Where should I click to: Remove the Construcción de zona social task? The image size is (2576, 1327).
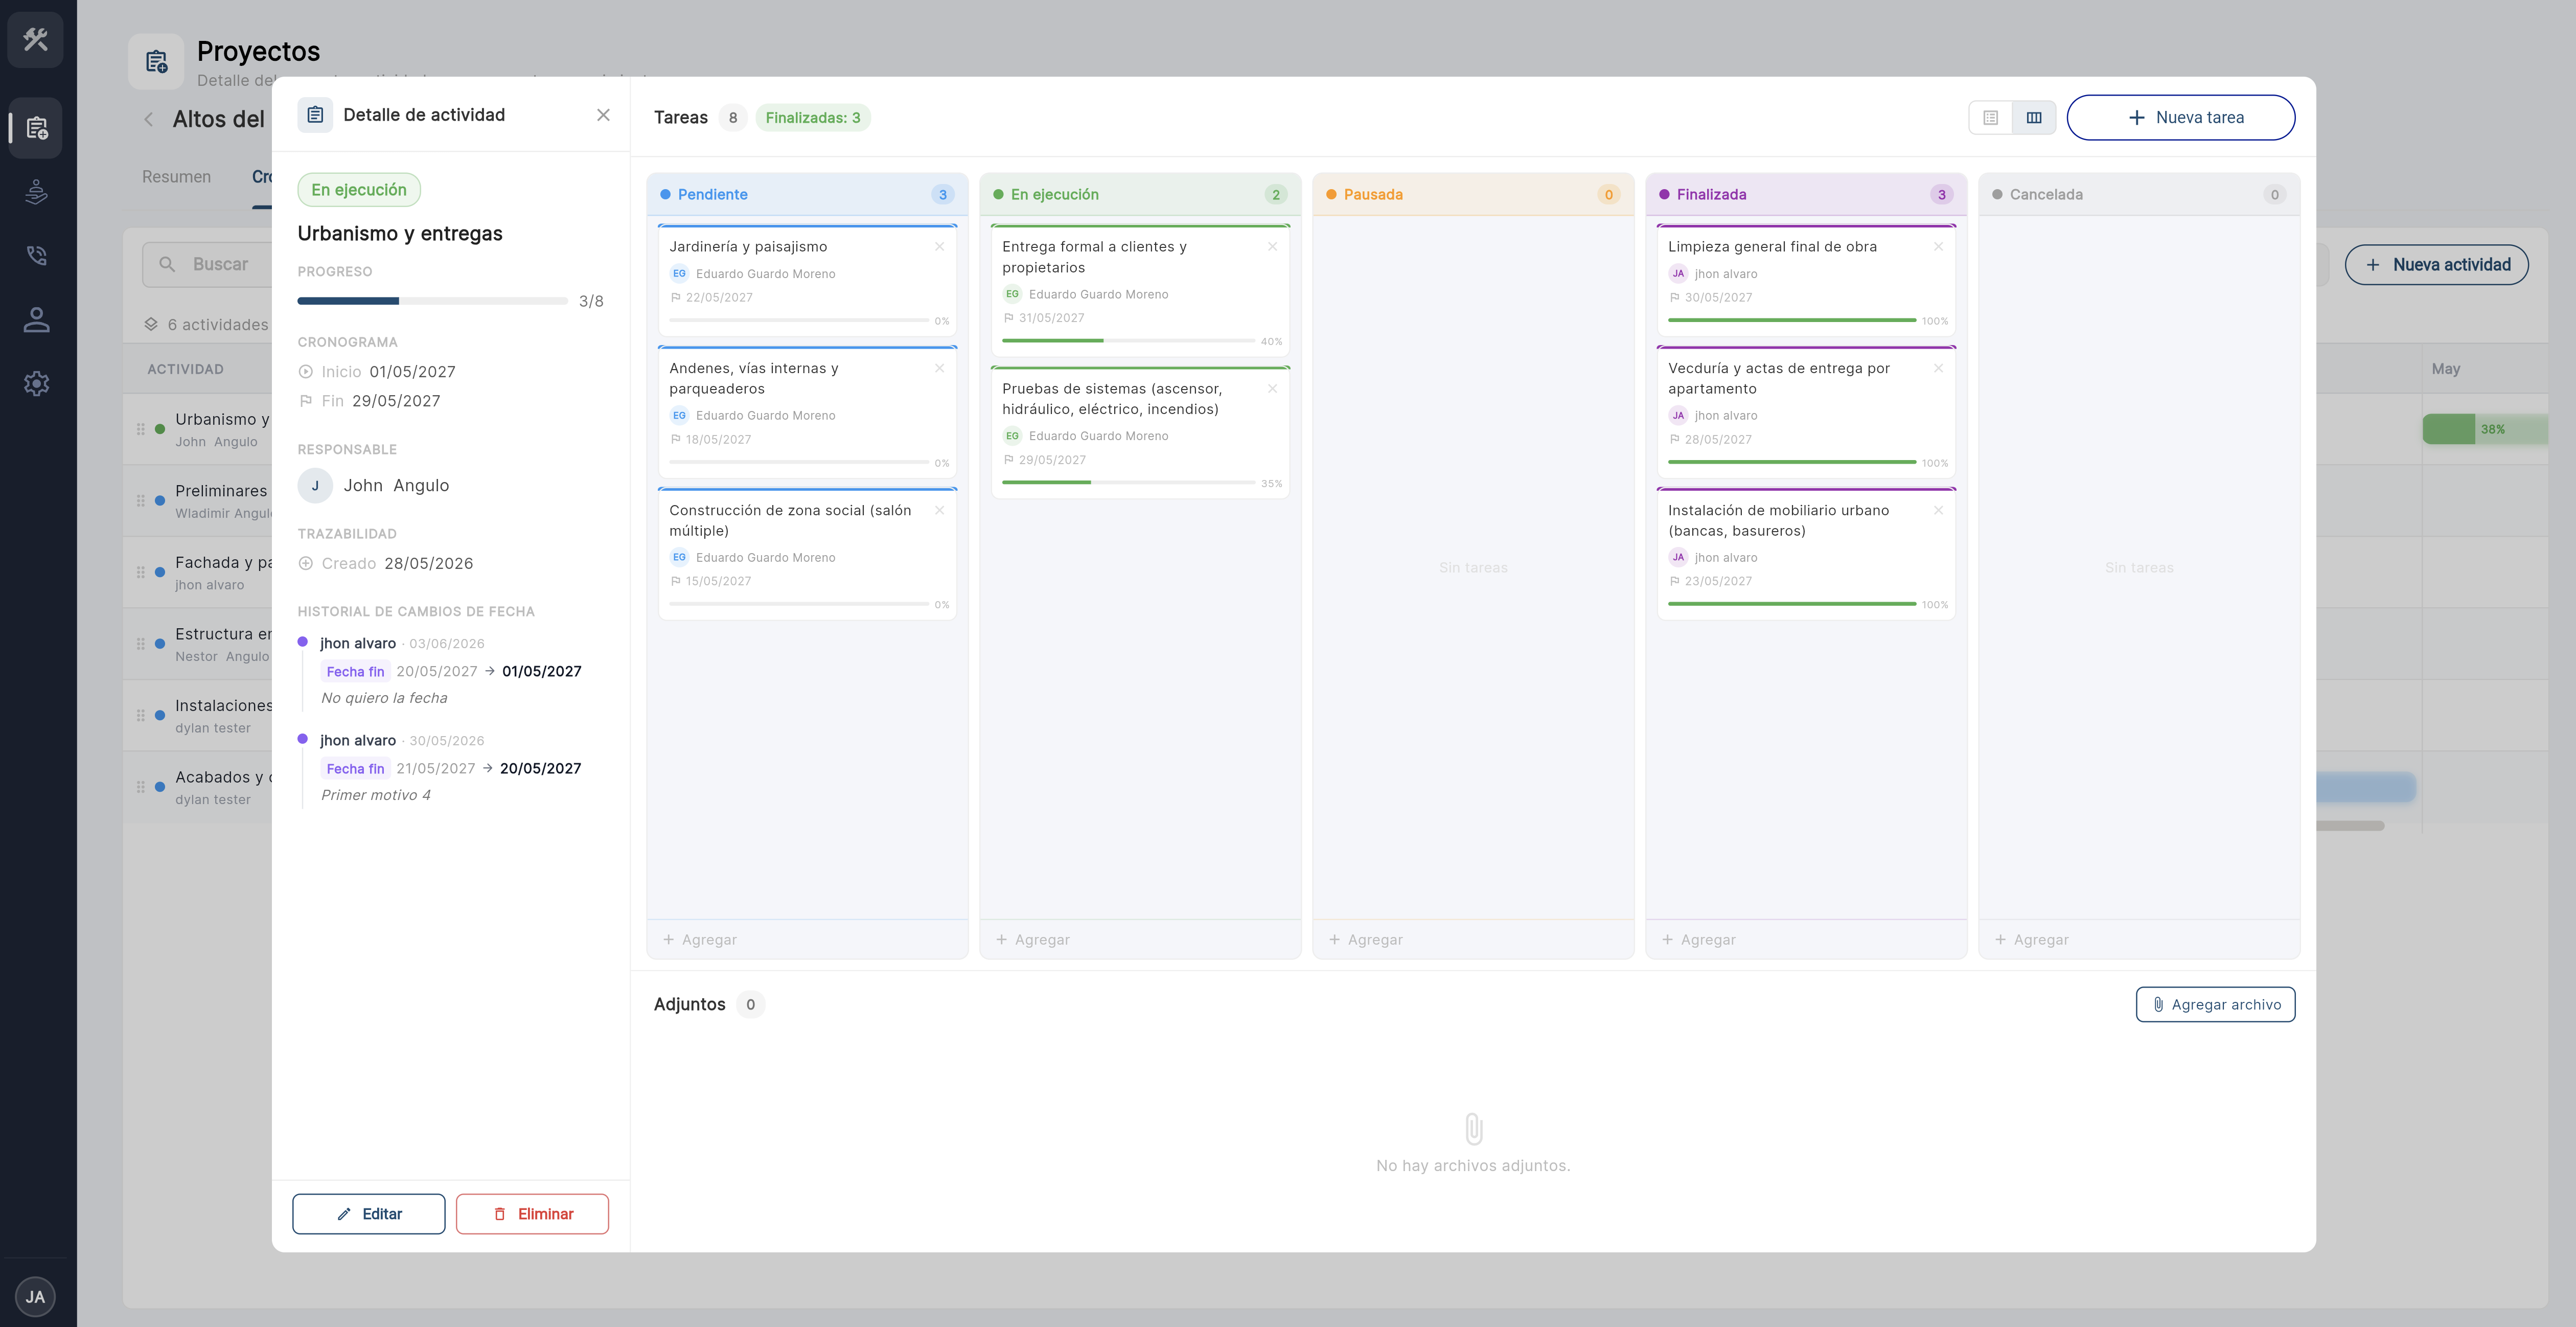pyautogui.click(x=939, y=511)
